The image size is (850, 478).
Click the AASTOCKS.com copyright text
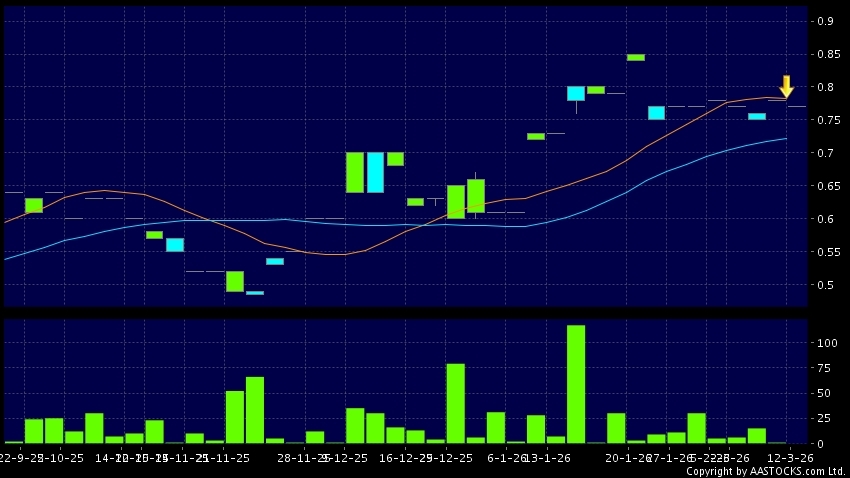pyautogui.click(x=767, y=471)
